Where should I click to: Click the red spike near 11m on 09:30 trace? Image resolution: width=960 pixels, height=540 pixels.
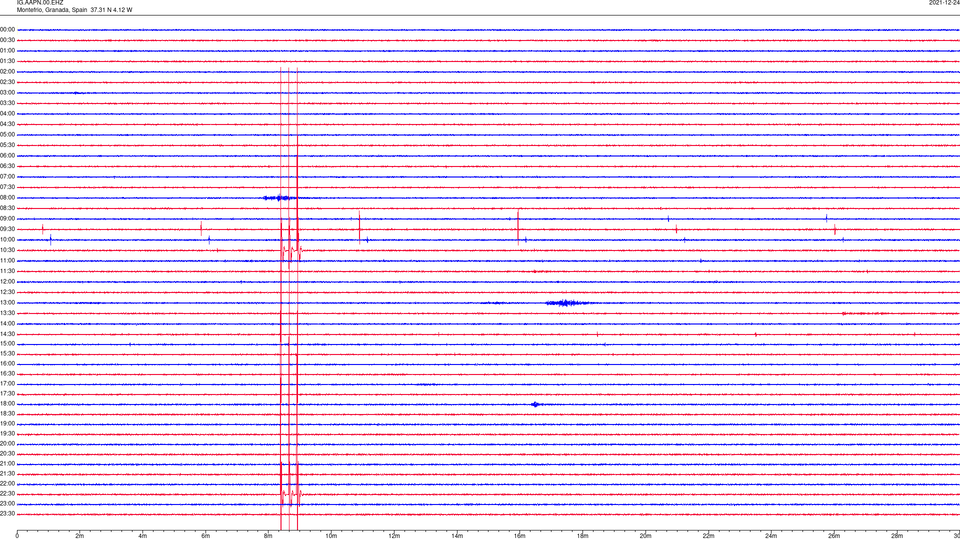(x=359, y=228)
